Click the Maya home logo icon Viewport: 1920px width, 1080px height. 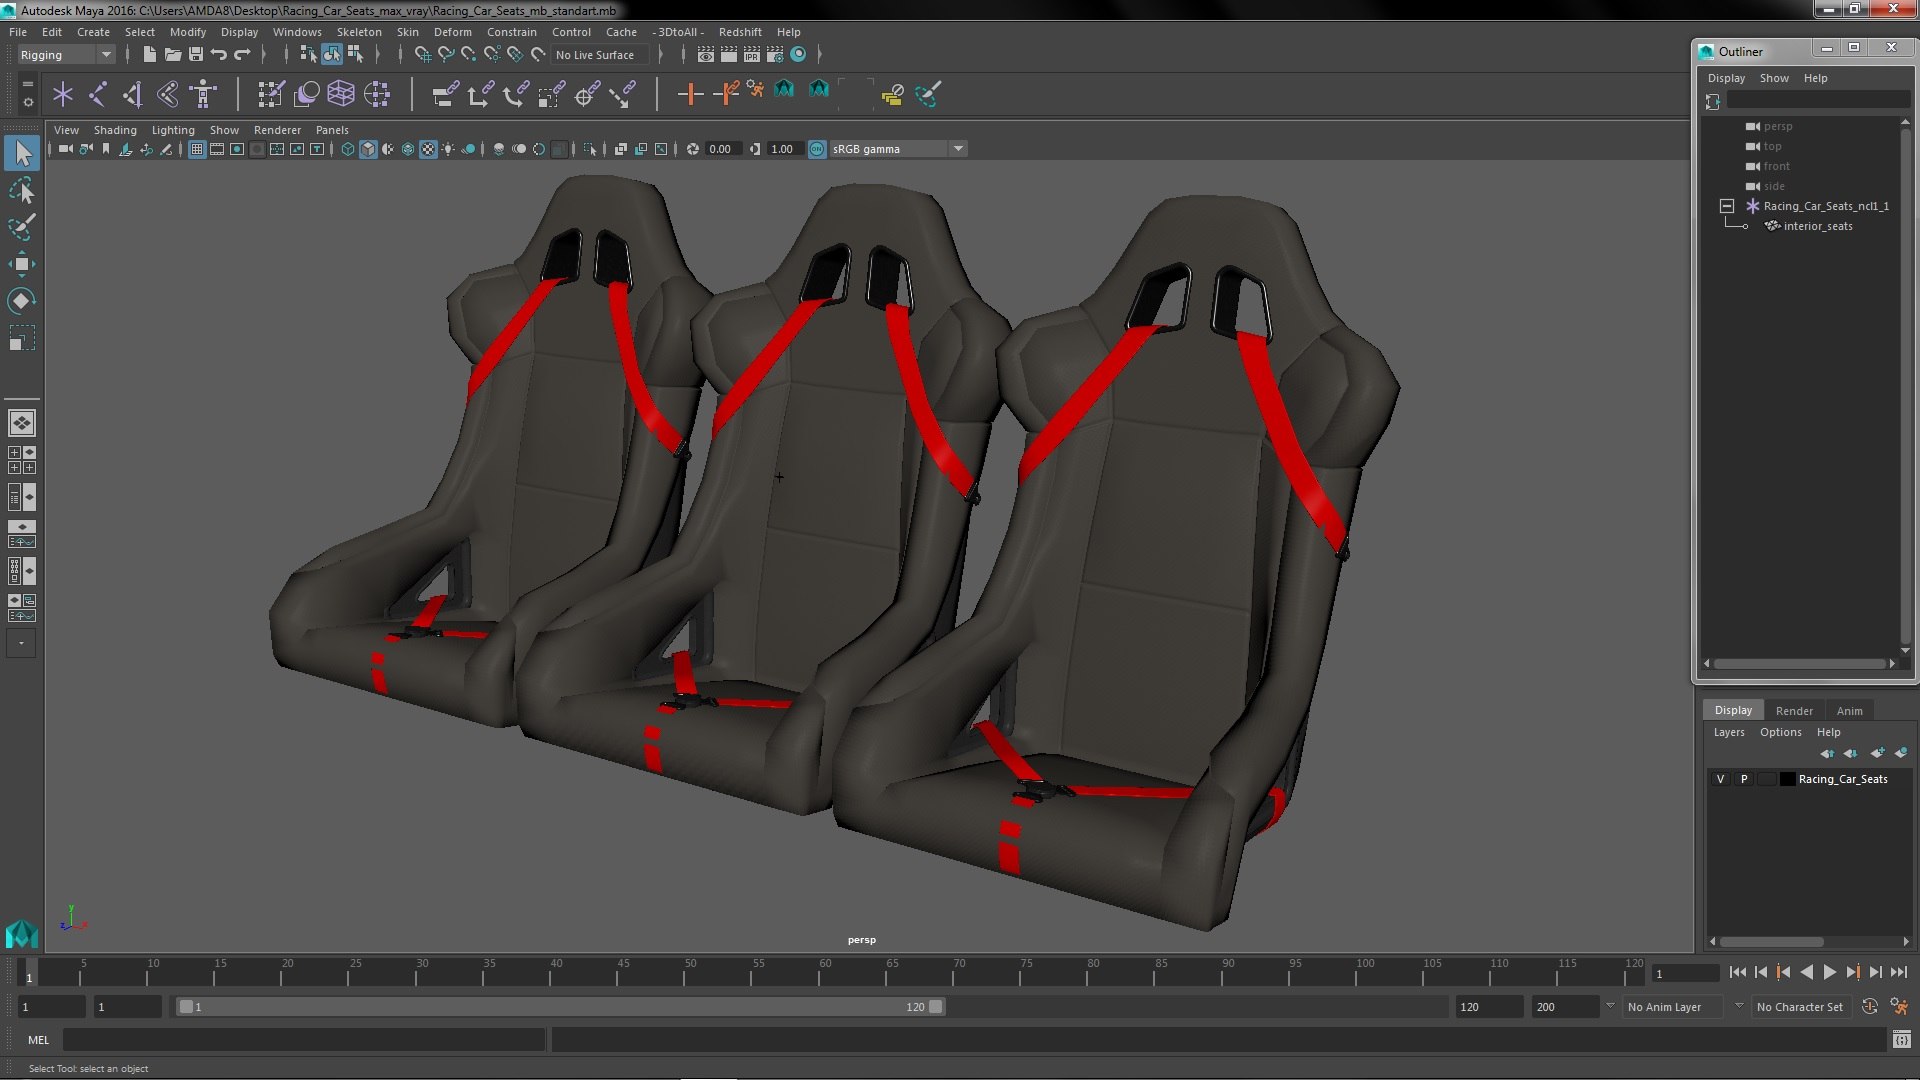[x=22, y=934]
